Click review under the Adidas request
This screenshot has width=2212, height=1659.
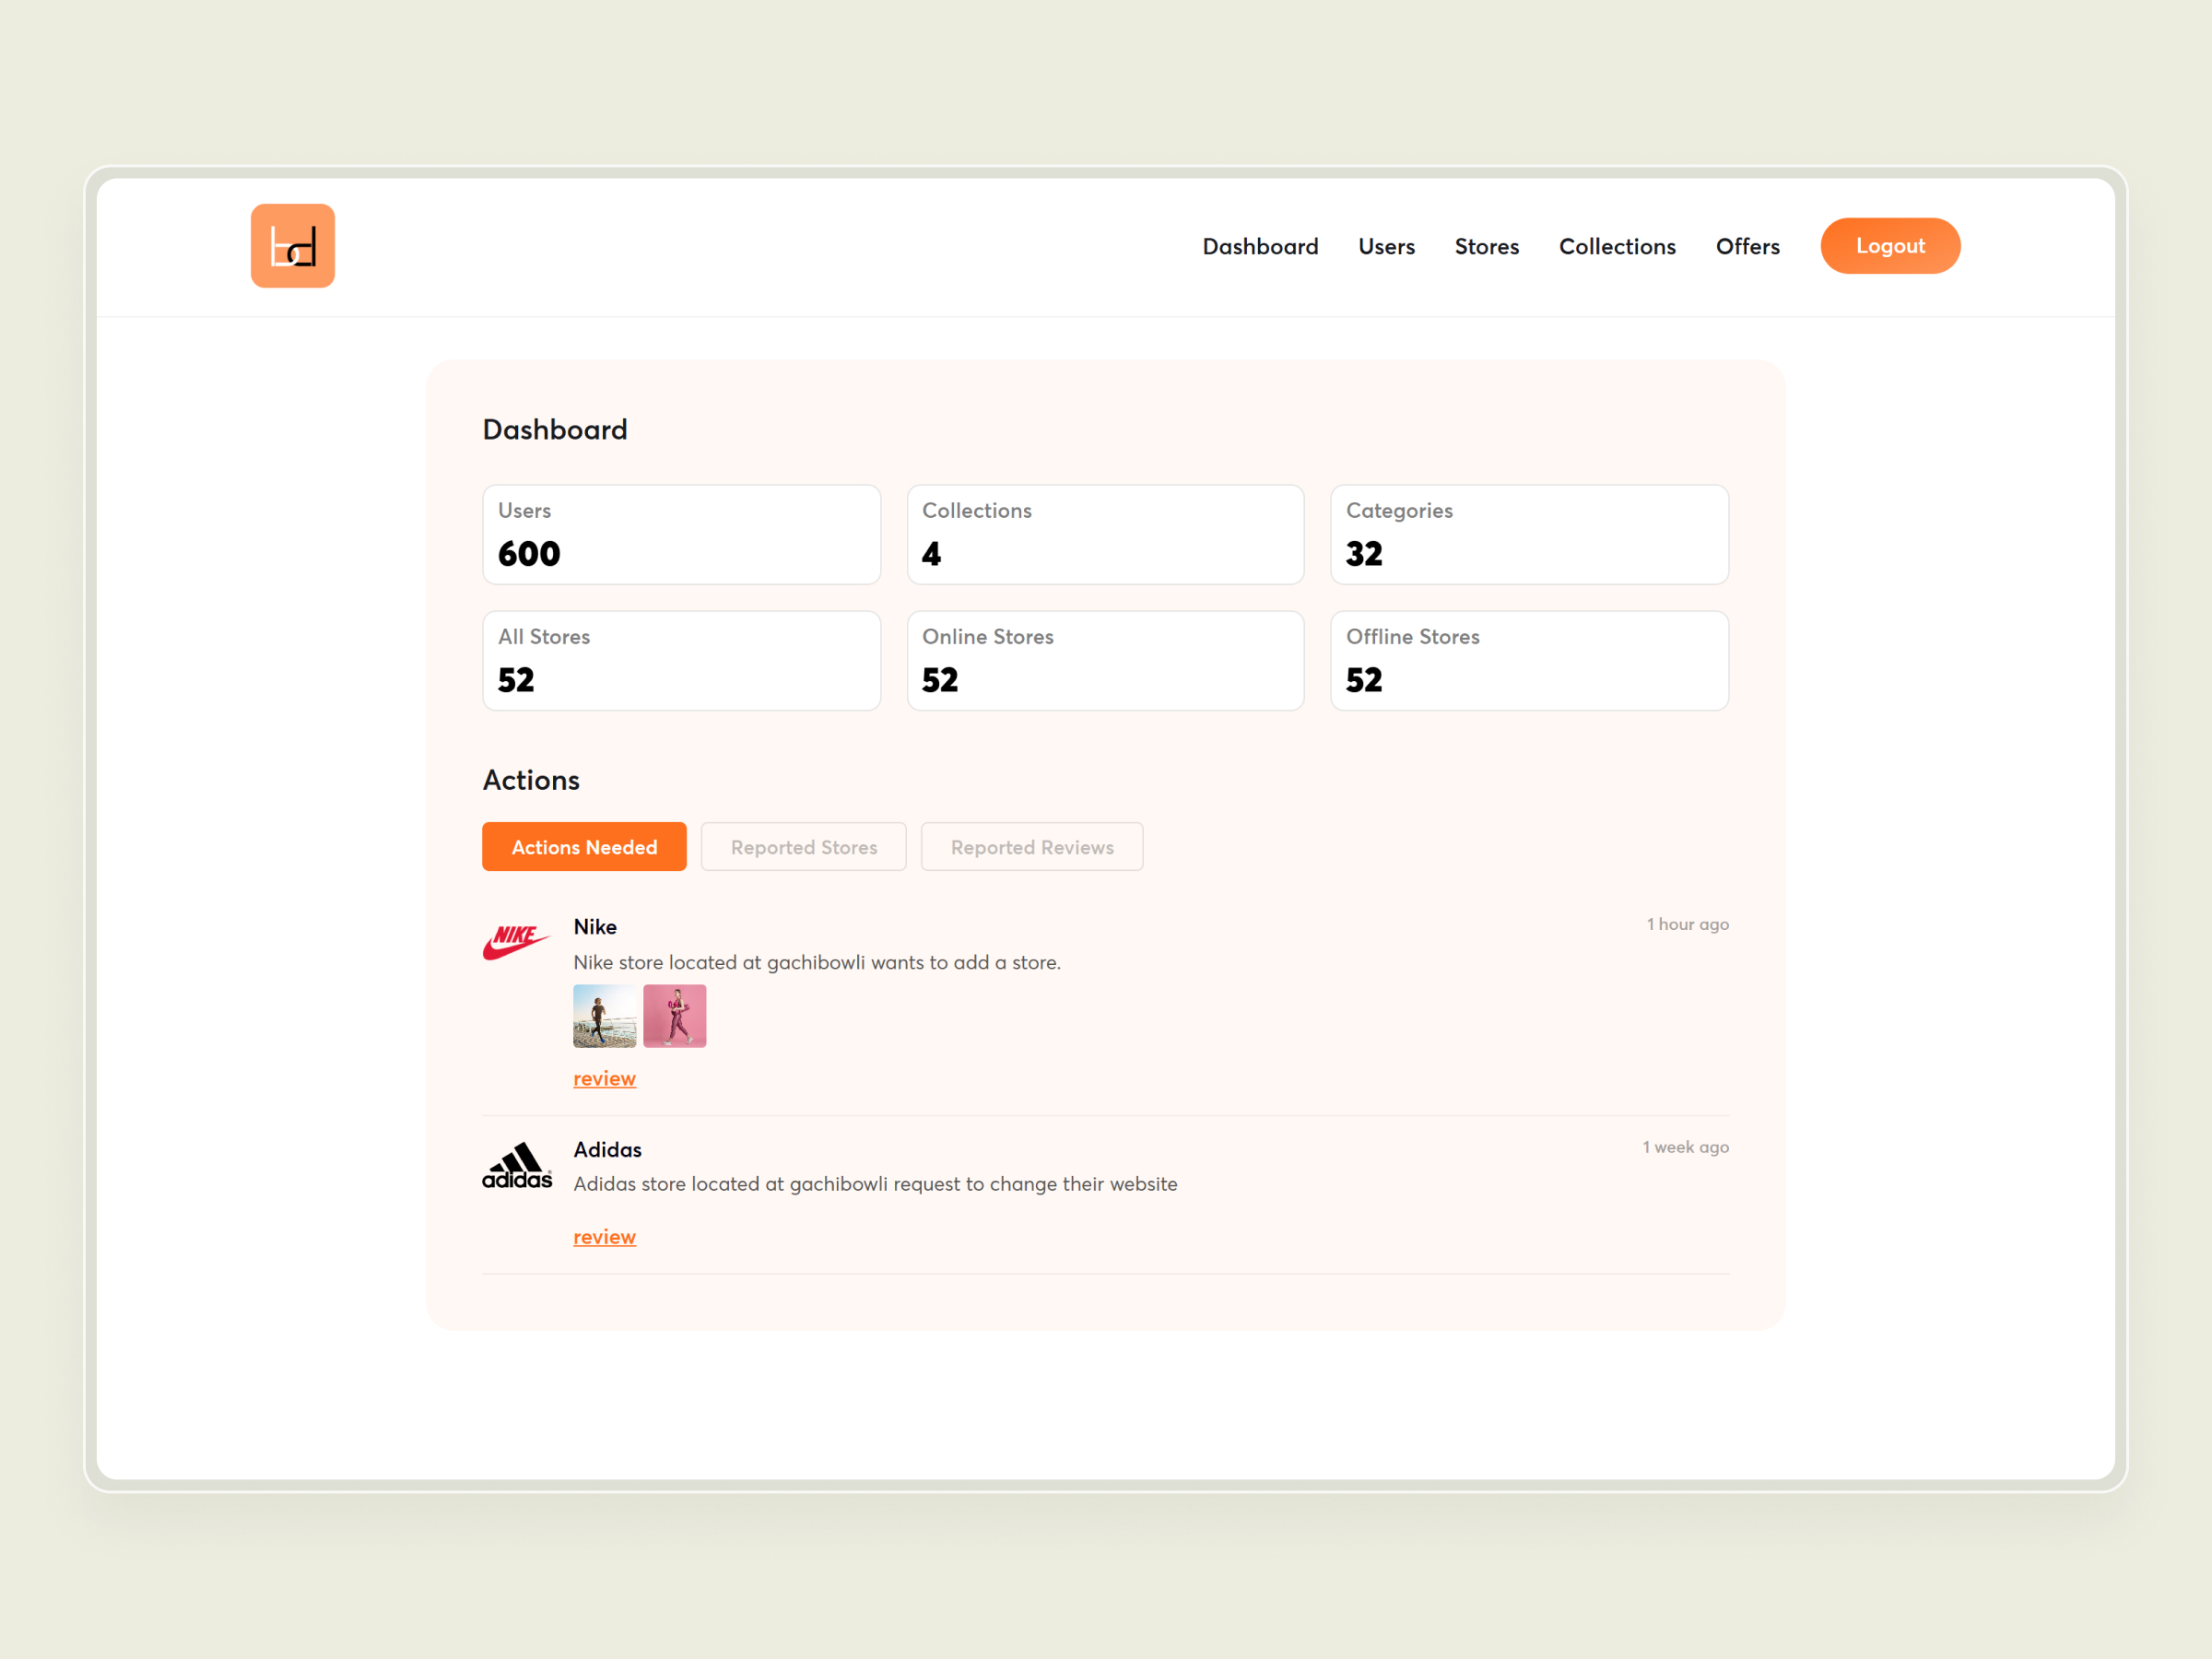[604, 1236]
